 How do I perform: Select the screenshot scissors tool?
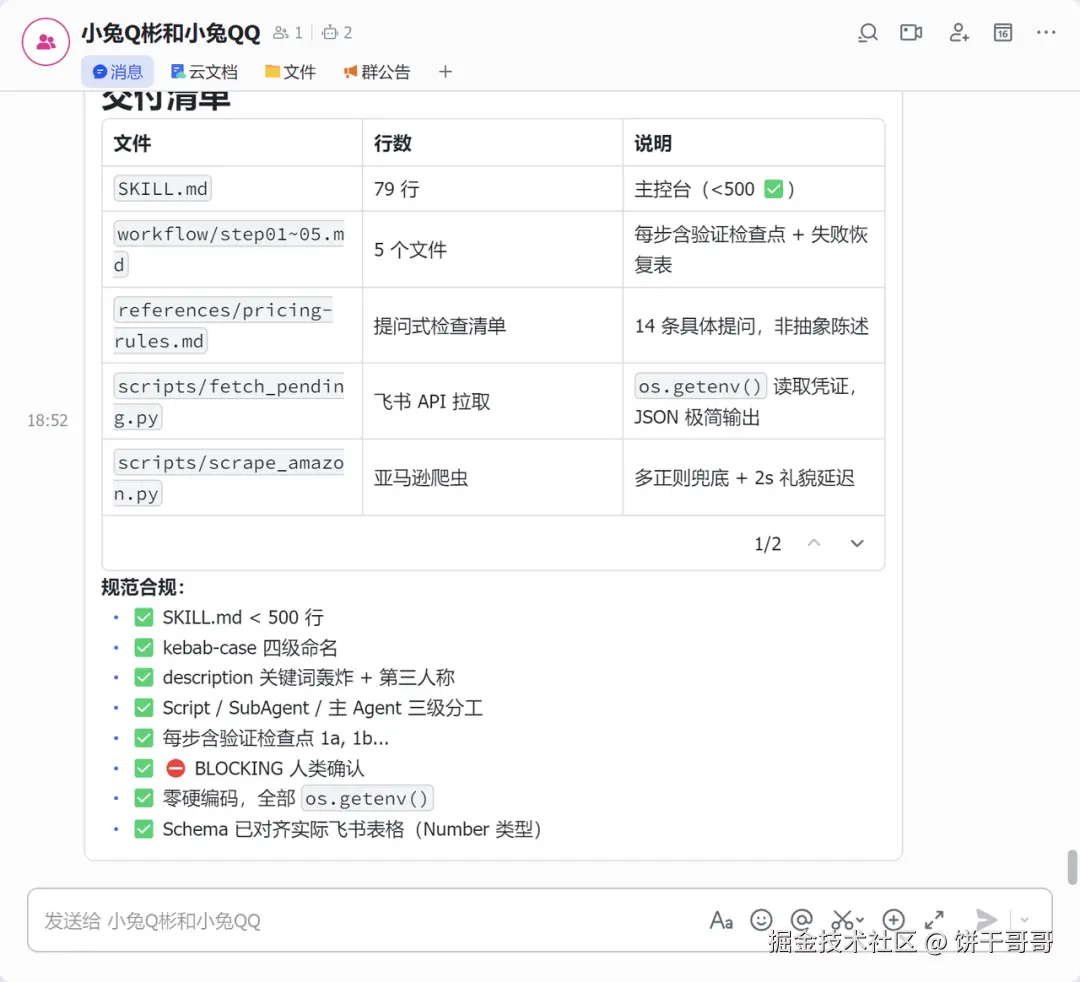[841, 920]
